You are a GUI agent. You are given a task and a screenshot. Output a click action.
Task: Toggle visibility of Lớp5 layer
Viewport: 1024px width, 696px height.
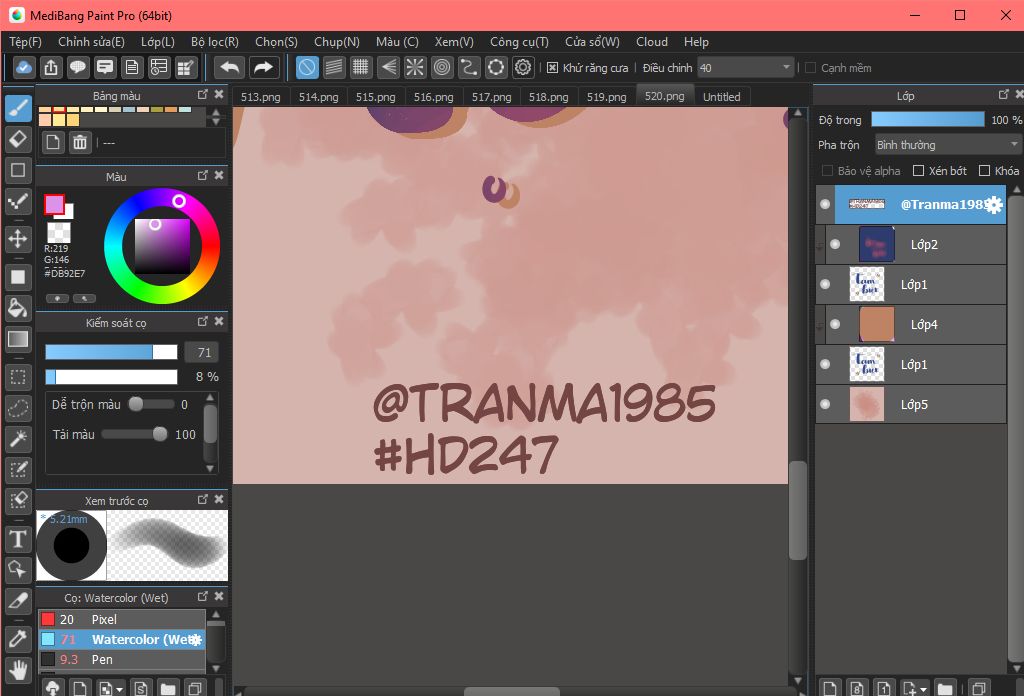(825, 404)
